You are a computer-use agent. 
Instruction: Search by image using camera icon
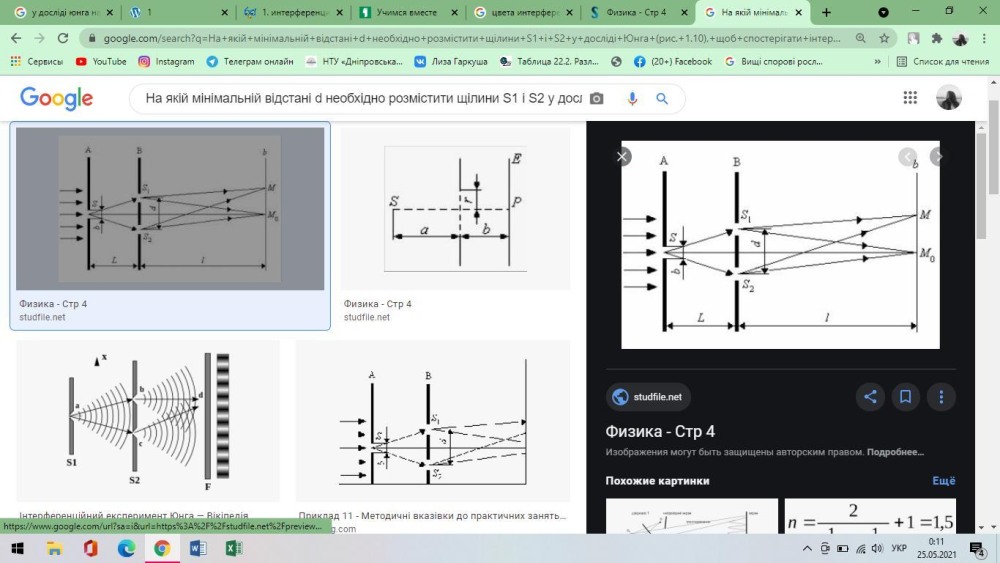tap(597, 99)
